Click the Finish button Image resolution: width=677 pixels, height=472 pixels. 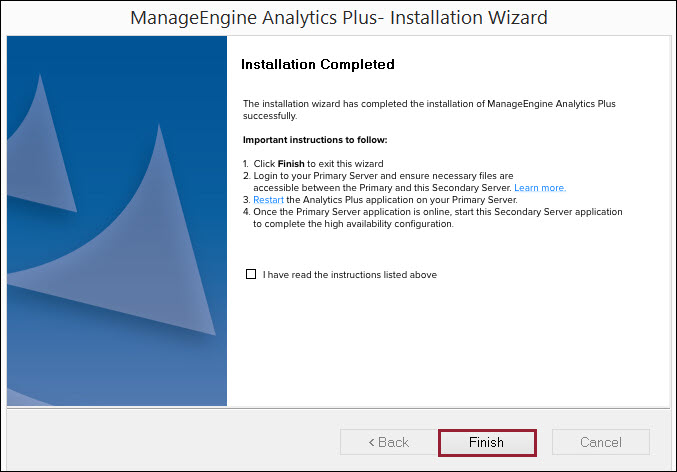[x=487, y=442]
